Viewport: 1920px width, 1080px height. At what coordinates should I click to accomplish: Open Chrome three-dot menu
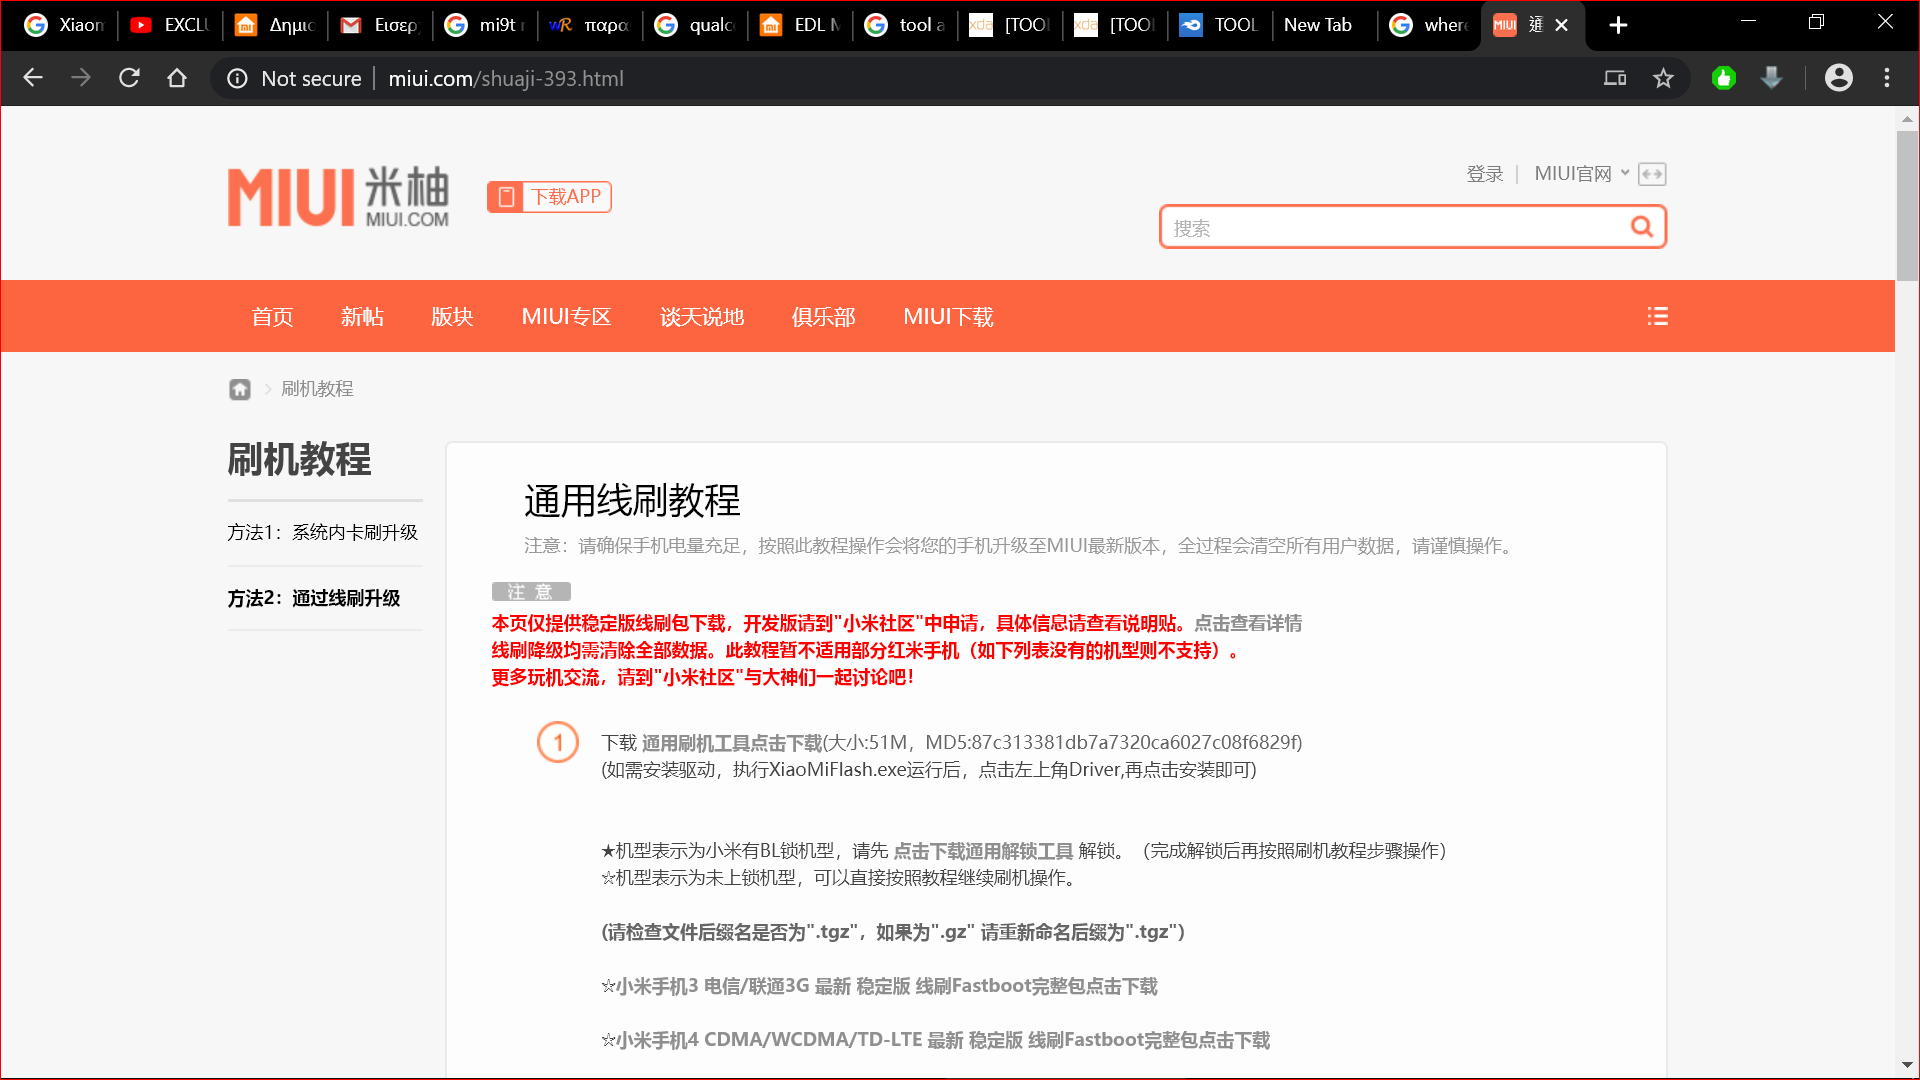[1887, 78]
